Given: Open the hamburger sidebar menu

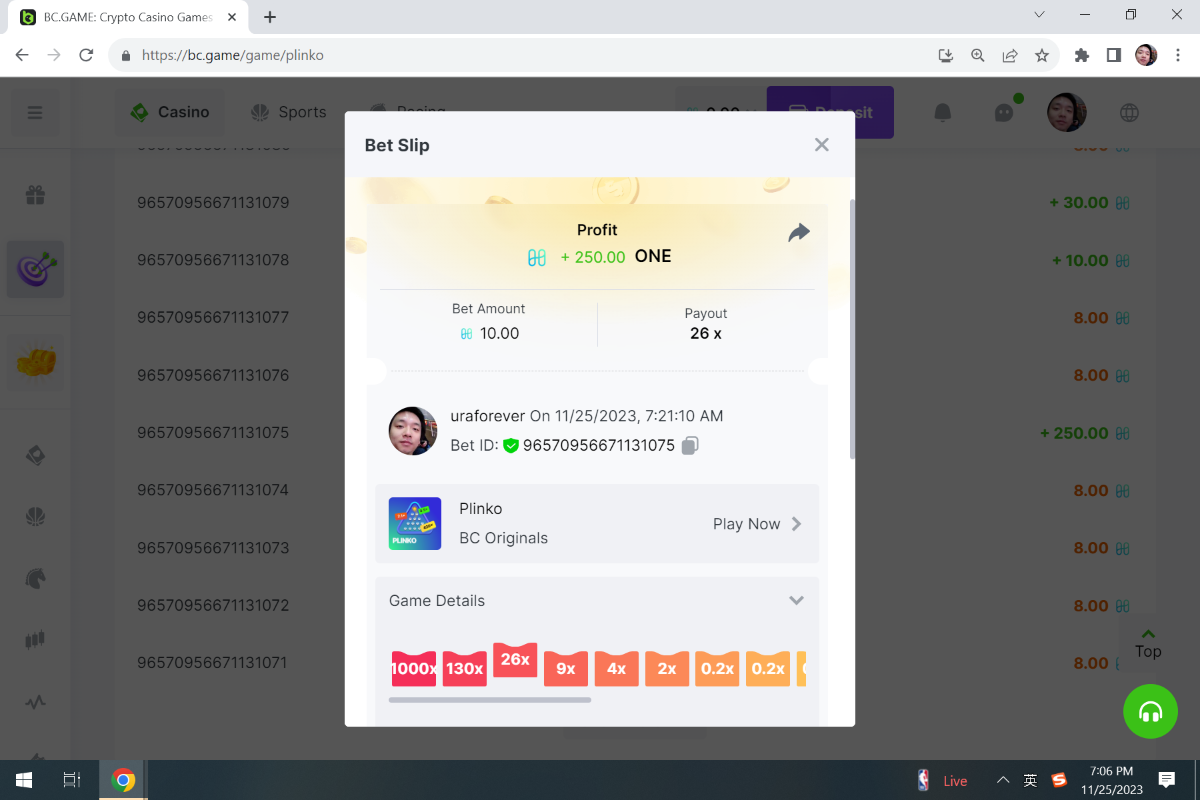Looking at the screenshot, I should pyautogui.click(x=35, y=113).
